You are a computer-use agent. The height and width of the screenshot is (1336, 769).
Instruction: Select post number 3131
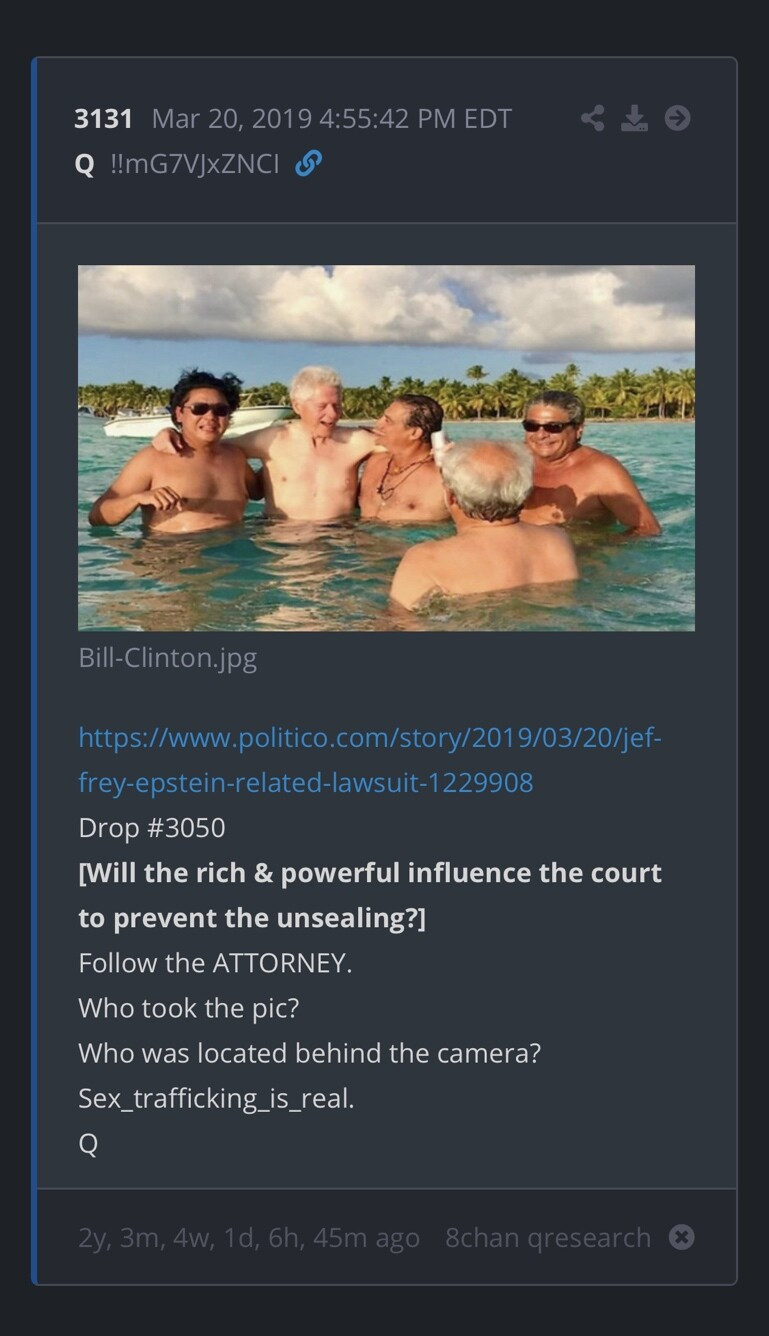[103, 119]
